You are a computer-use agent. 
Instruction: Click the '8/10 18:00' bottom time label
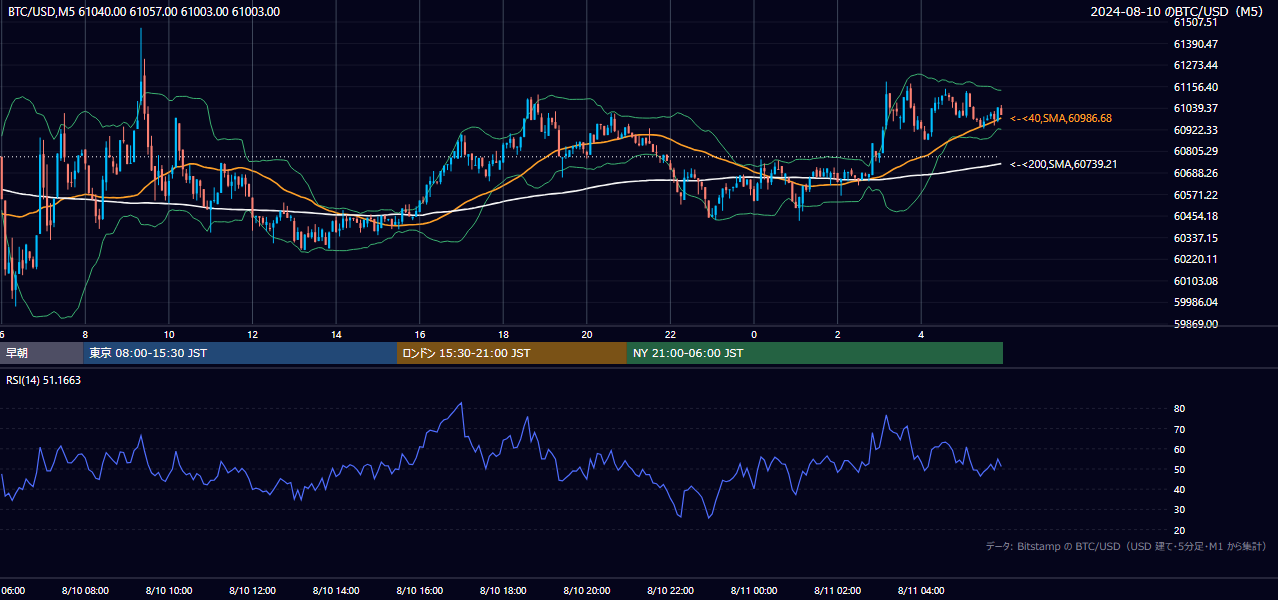coord(503,591)
